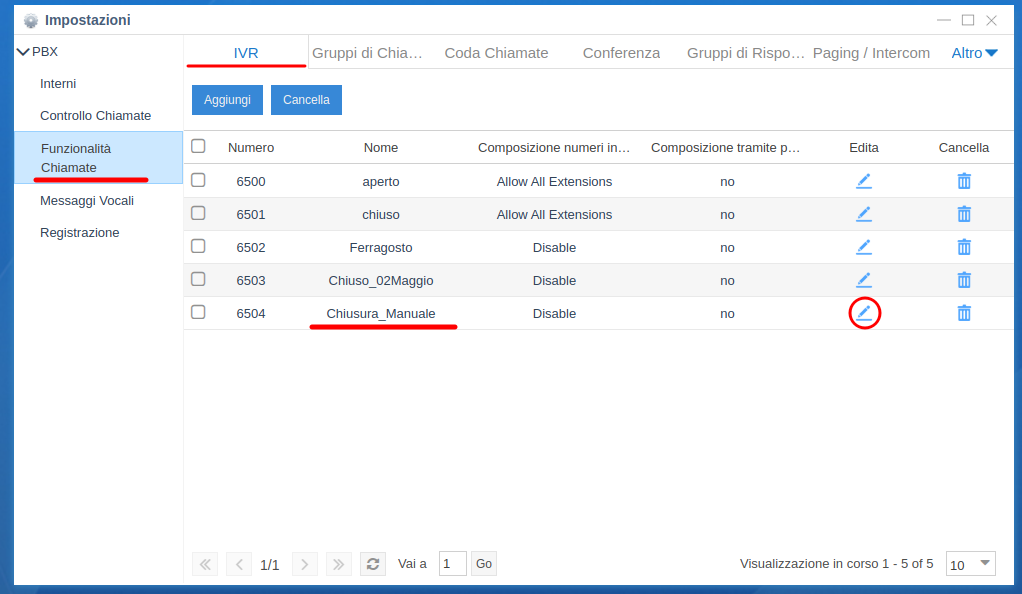Sort by the Nome column header
The height and width of the screenshot is (594, 1022).
(x=381, y=148)
